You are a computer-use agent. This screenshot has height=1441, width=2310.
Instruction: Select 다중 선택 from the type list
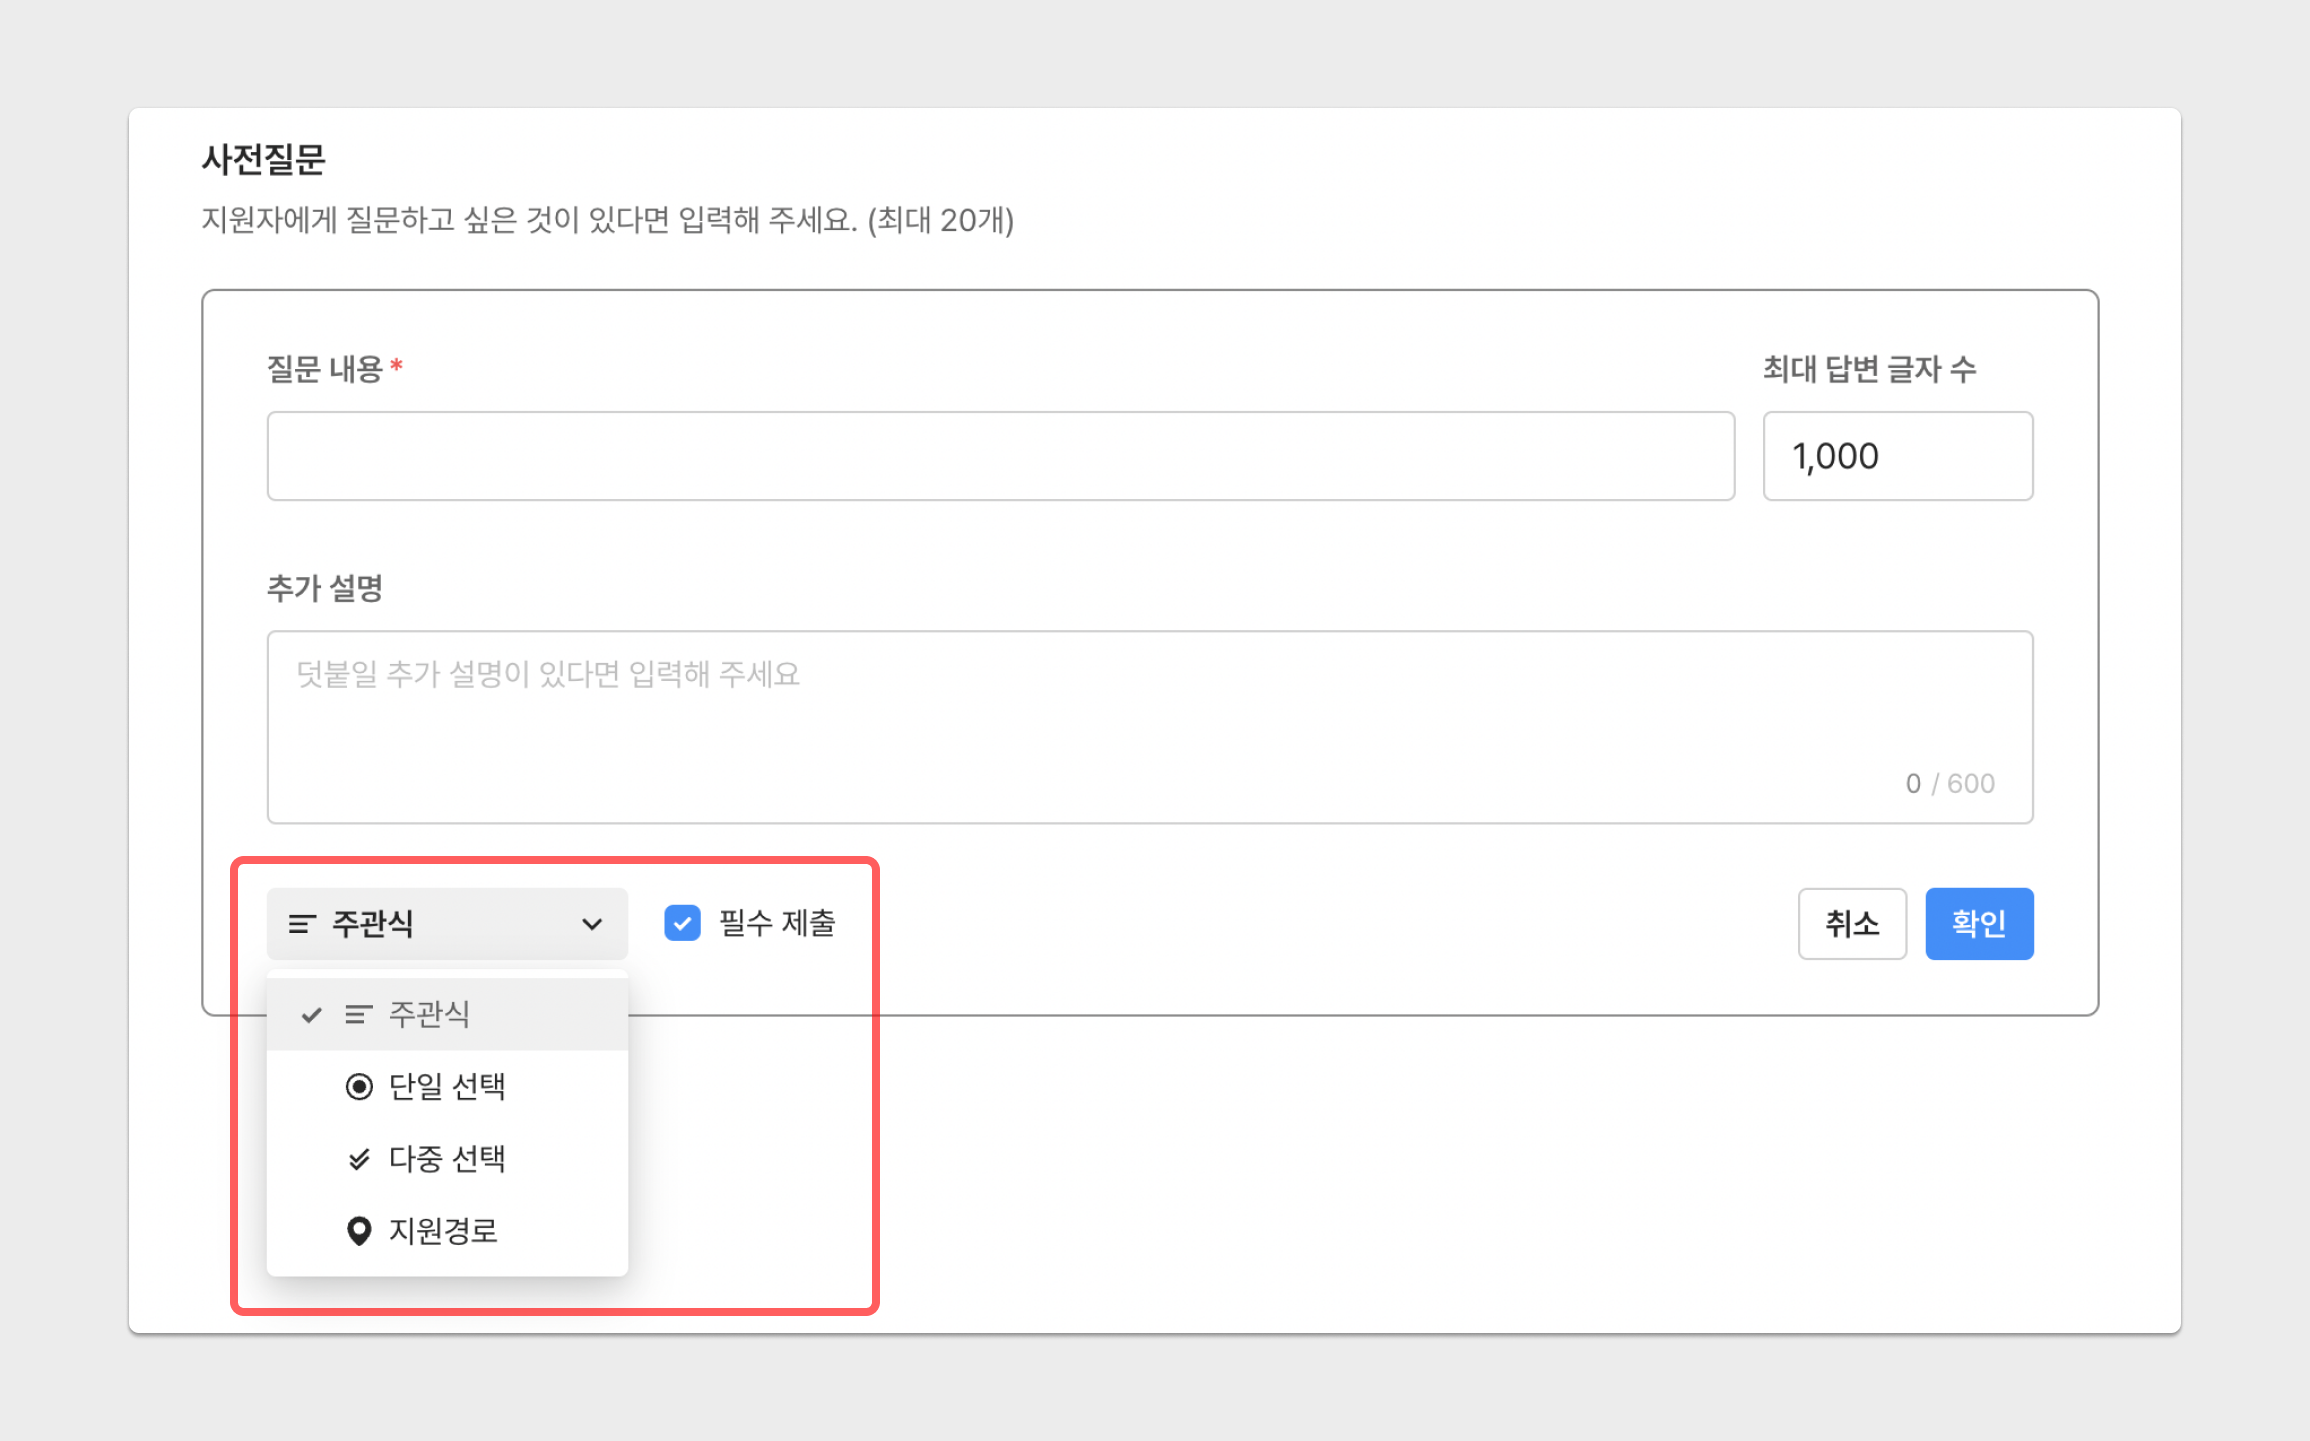click(447, 1159)
